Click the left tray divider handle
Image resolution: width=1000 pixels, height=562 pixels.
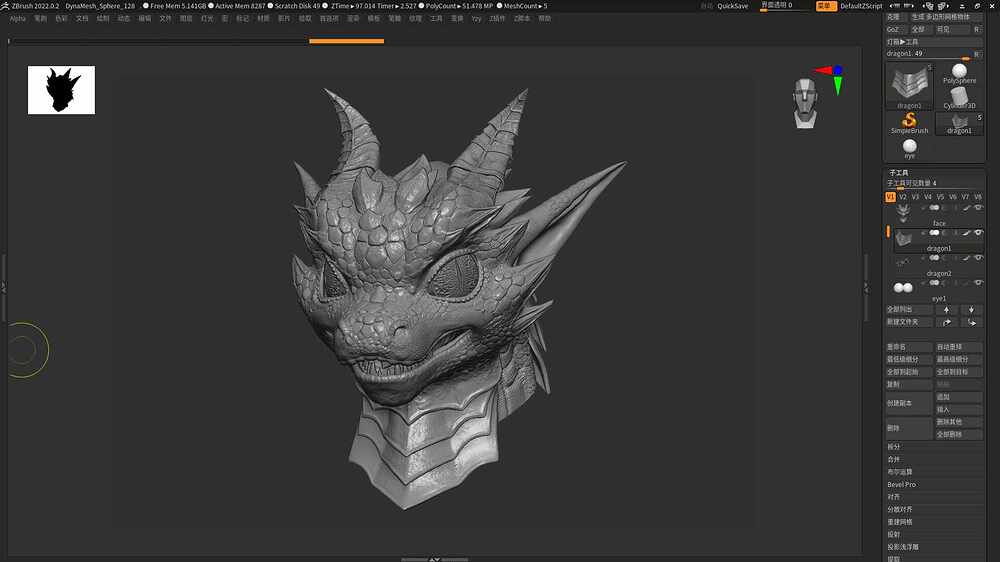click(3, 288)
